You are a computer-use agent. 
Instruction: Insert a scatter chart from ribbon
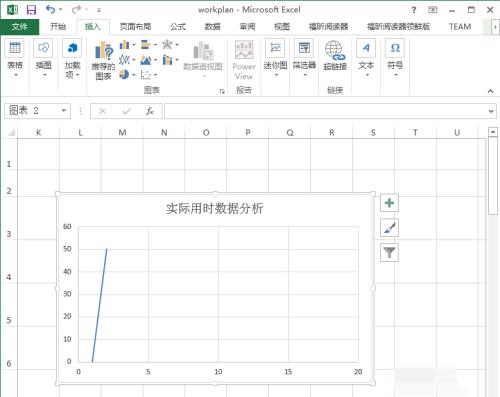coord(146,74)
